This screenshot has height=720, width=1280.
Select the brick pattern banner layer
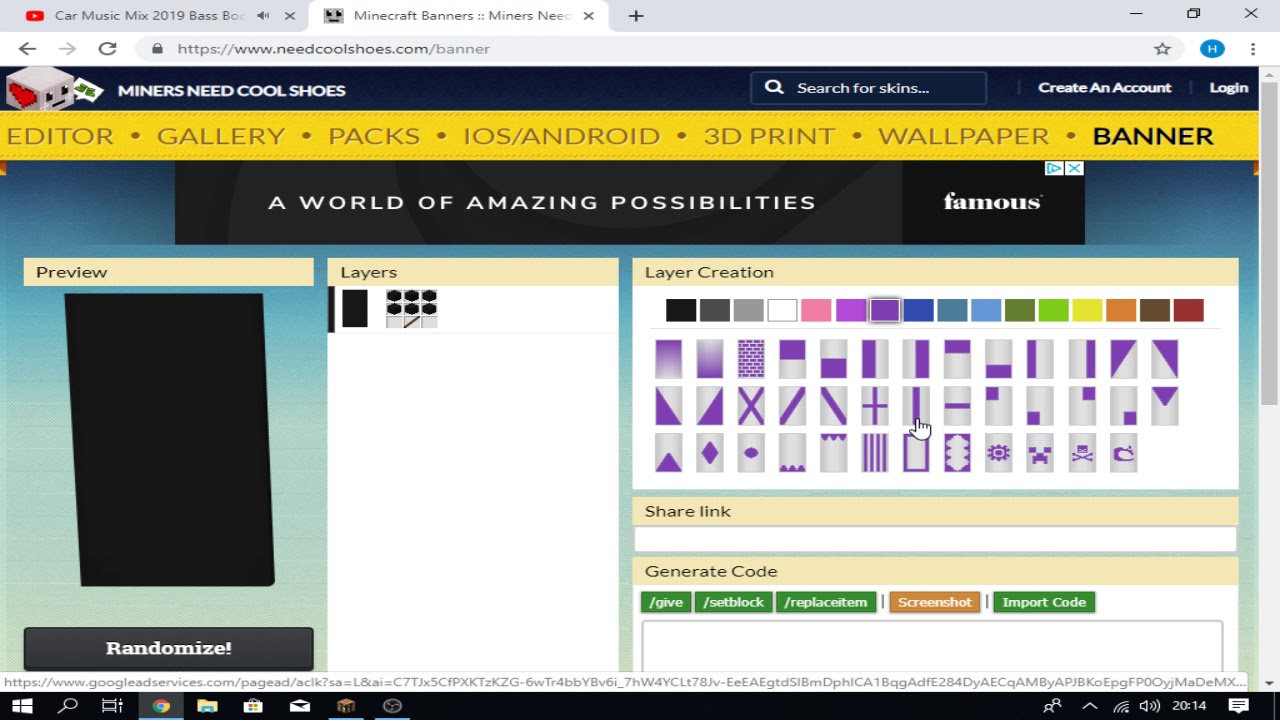click(x=751, y=359)
